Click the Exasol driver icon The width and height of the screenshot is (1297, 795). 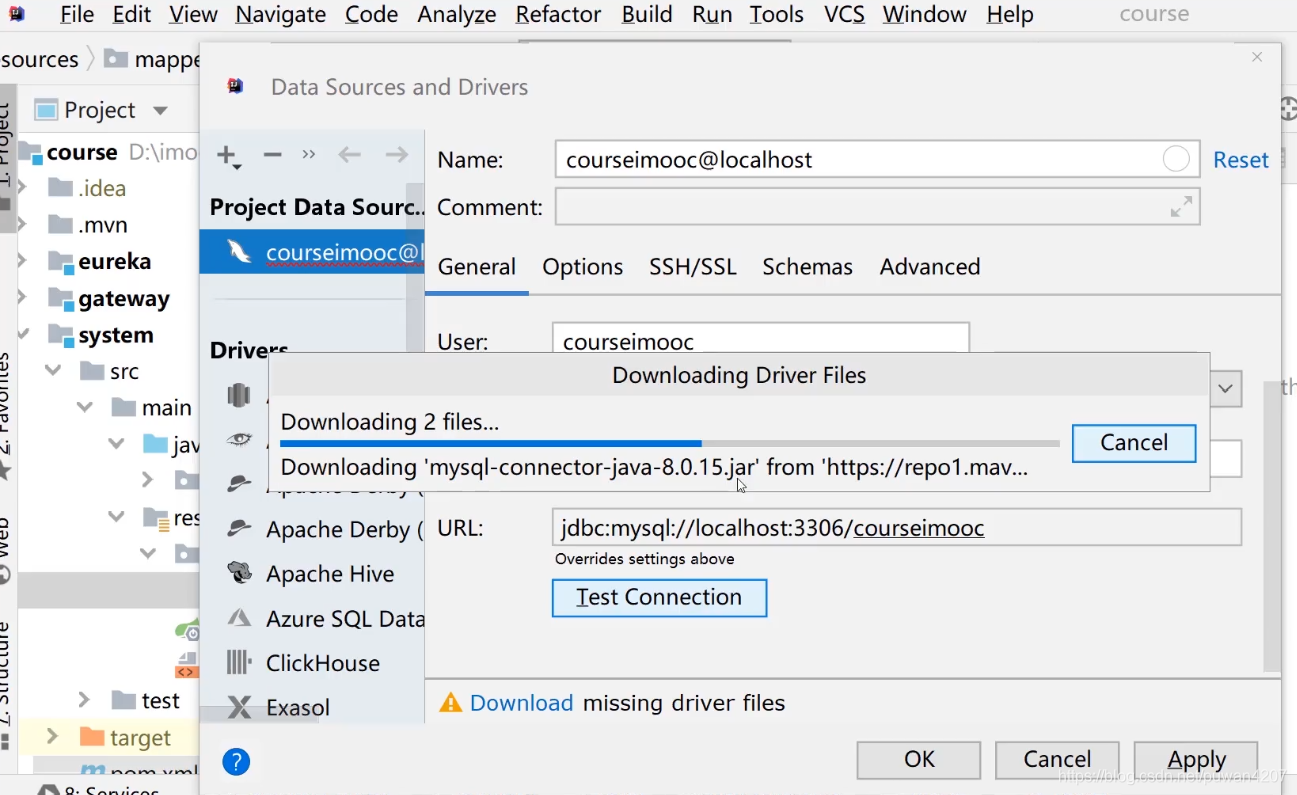click(239, 708)
